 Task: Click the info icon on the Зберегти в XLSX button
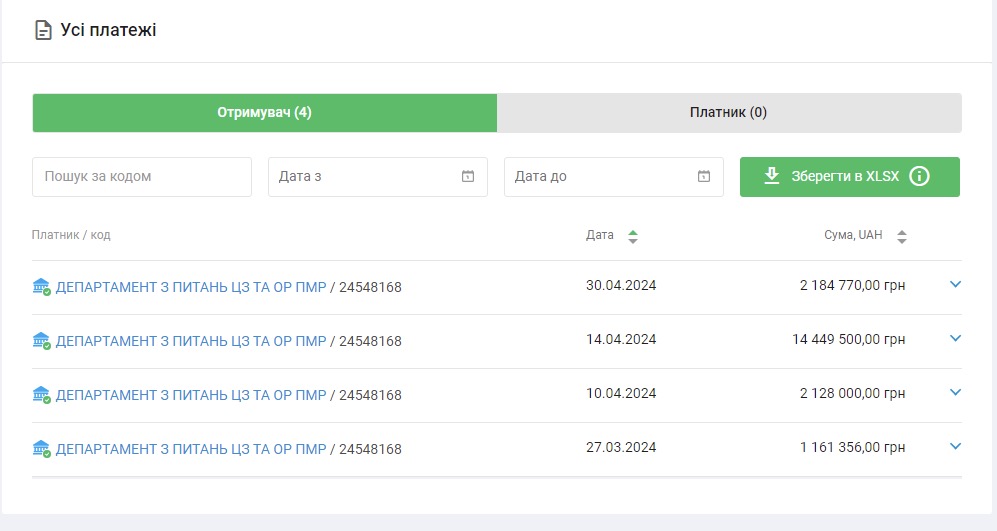tap(919, 177)
